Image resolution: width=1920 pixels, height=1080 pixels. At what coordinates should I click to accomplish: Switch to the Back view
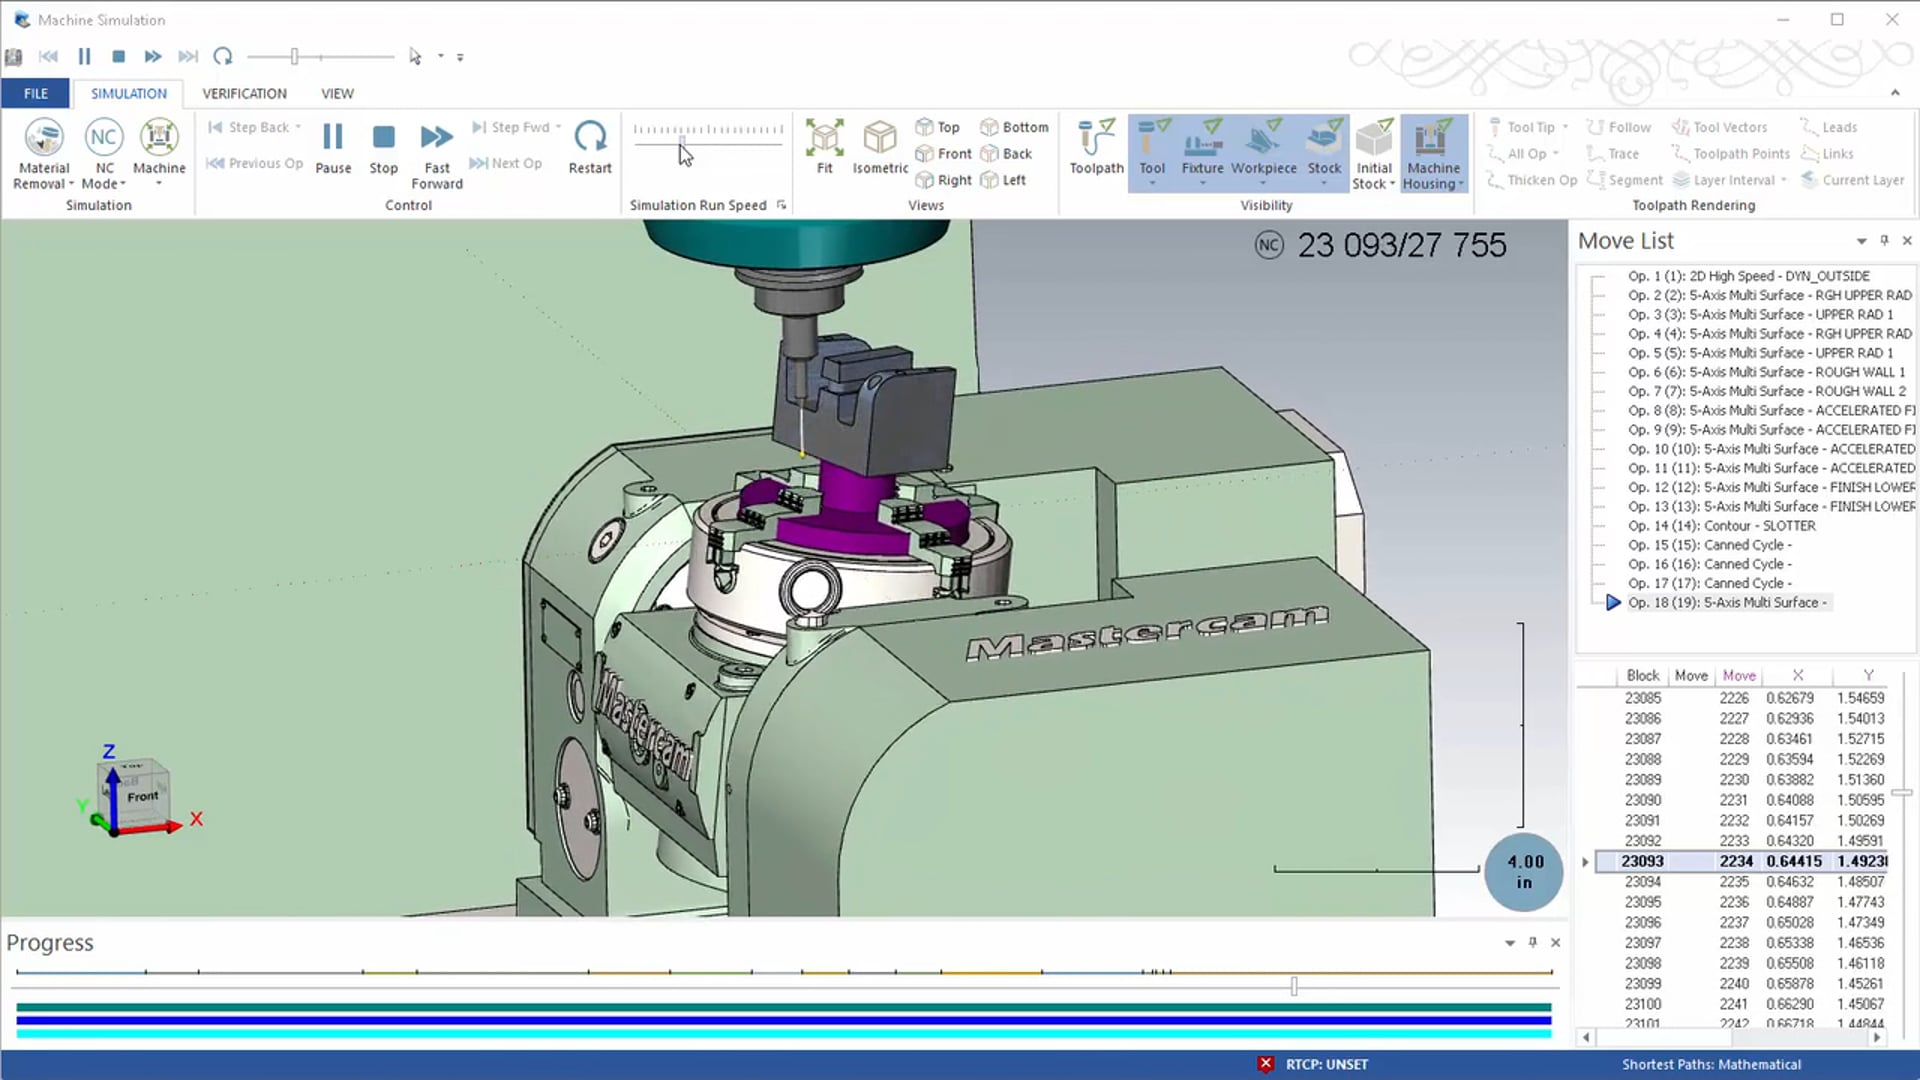[x=1006, y=153]
